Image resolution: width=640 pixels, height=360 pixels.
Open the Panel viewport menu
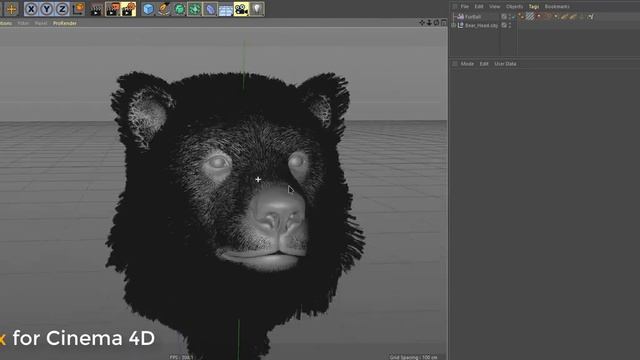click(41, 23)
